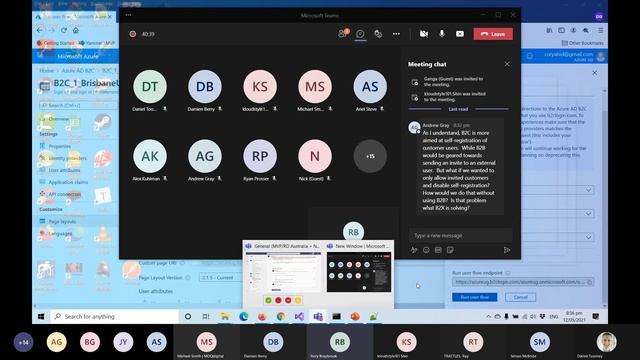
Task: Open Page layouts in Azure menu
Action: 62,221
